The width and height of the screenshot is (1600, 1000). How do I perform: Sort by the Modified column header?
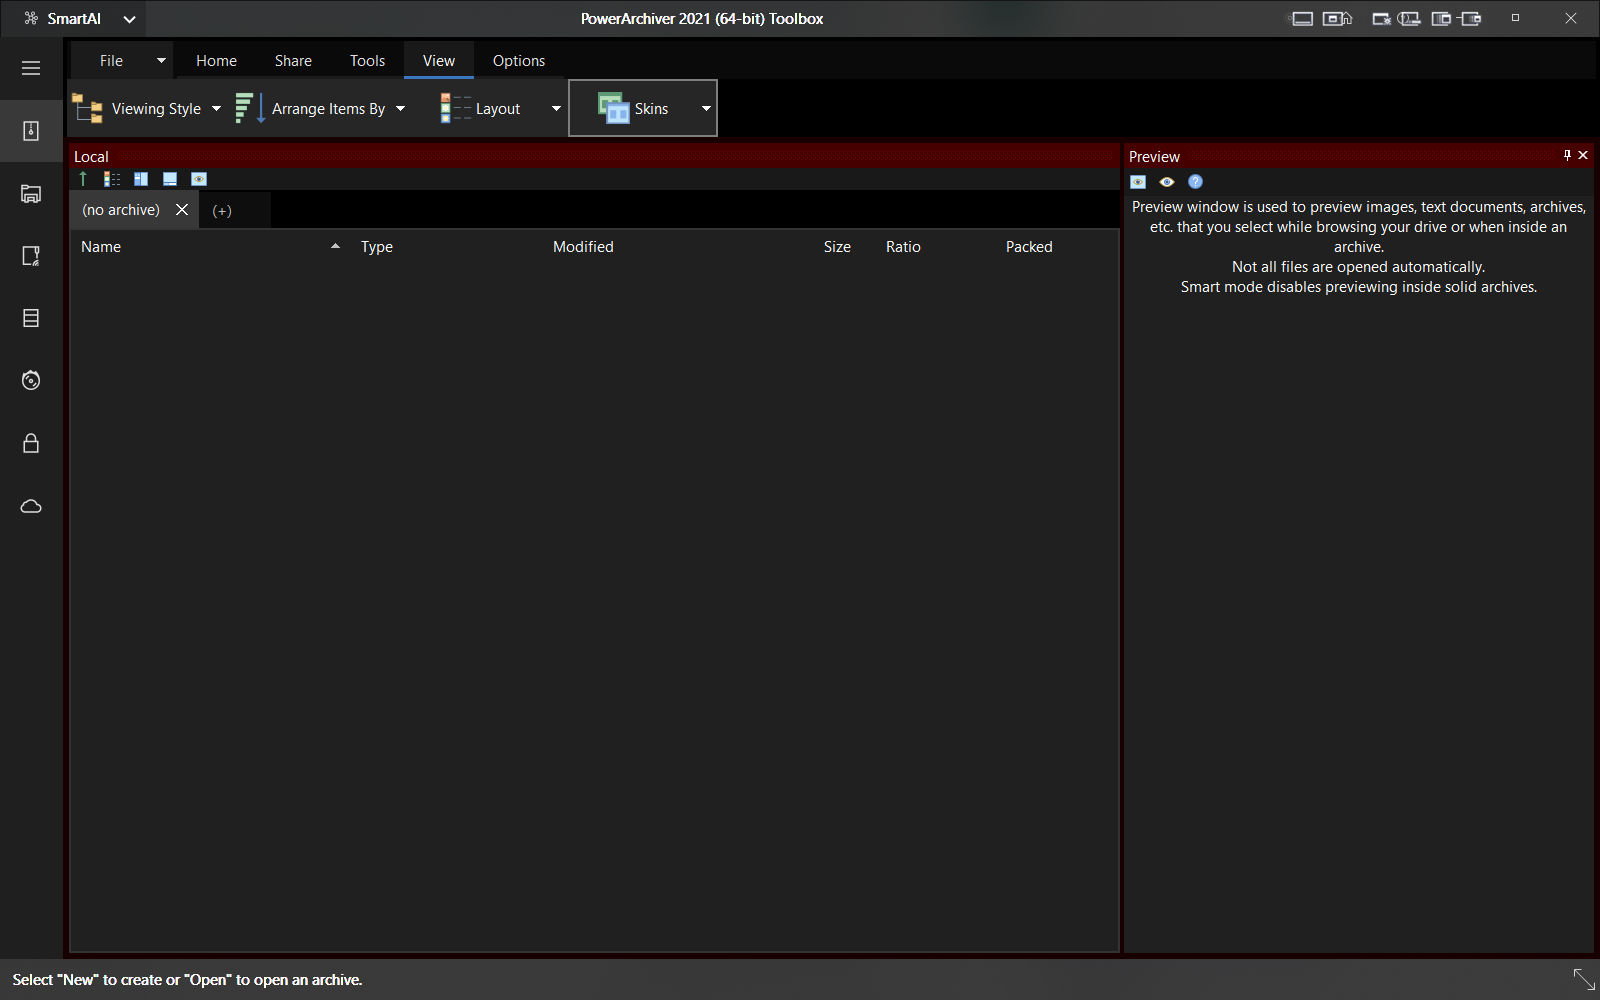[583, 247]
